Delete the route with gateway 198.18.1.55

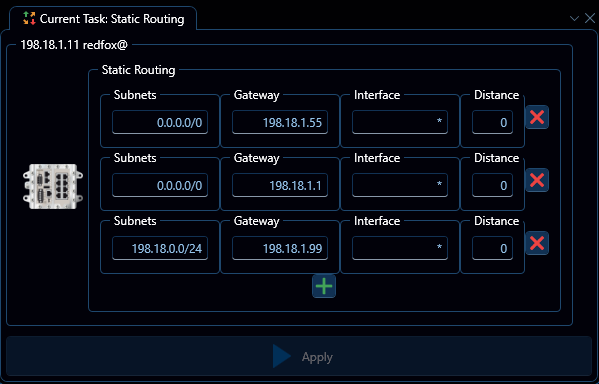(x=537, y=117)
